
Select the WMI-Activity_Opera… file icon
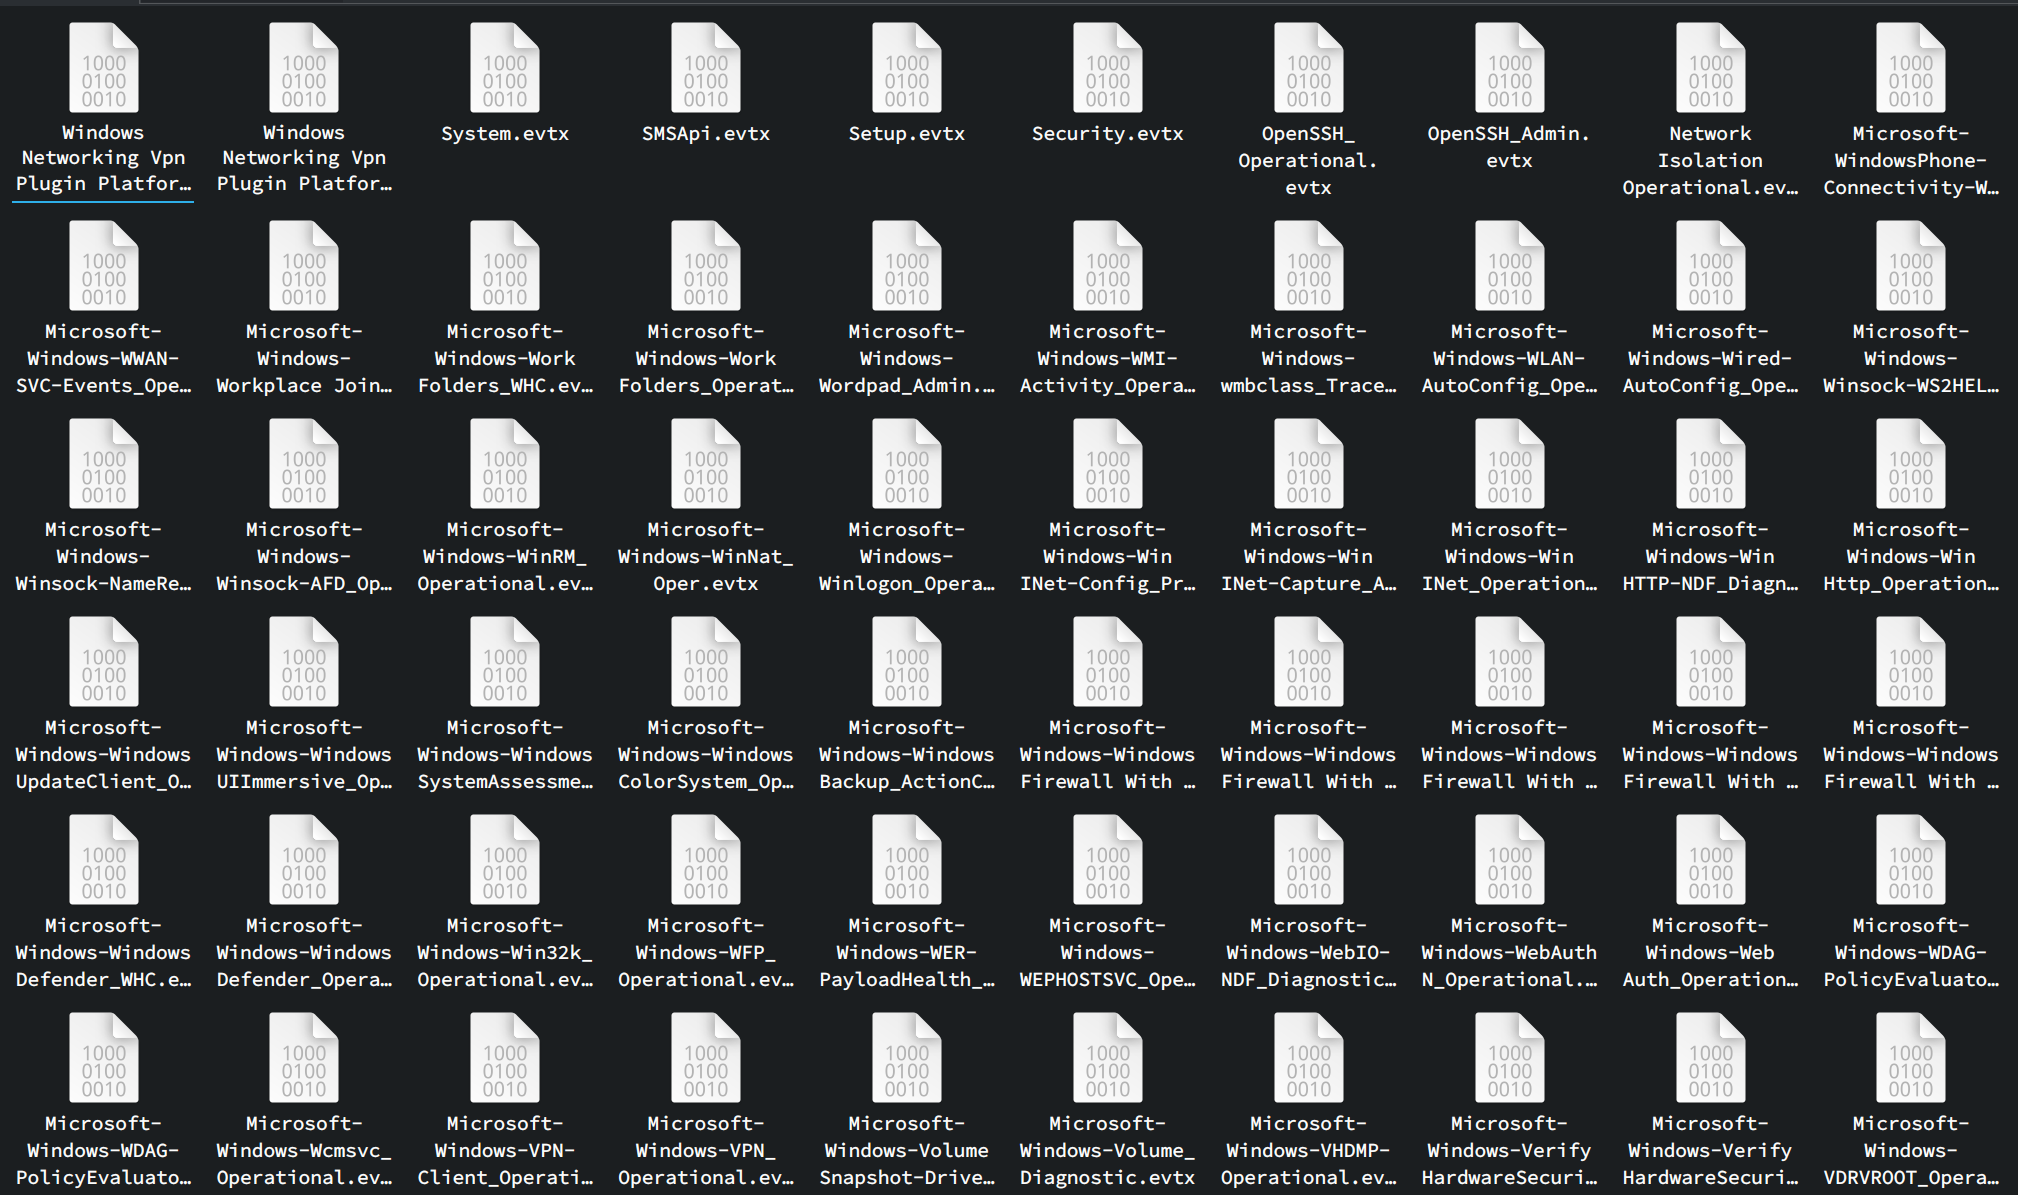pyautogui.click(x=1108, y=266)
